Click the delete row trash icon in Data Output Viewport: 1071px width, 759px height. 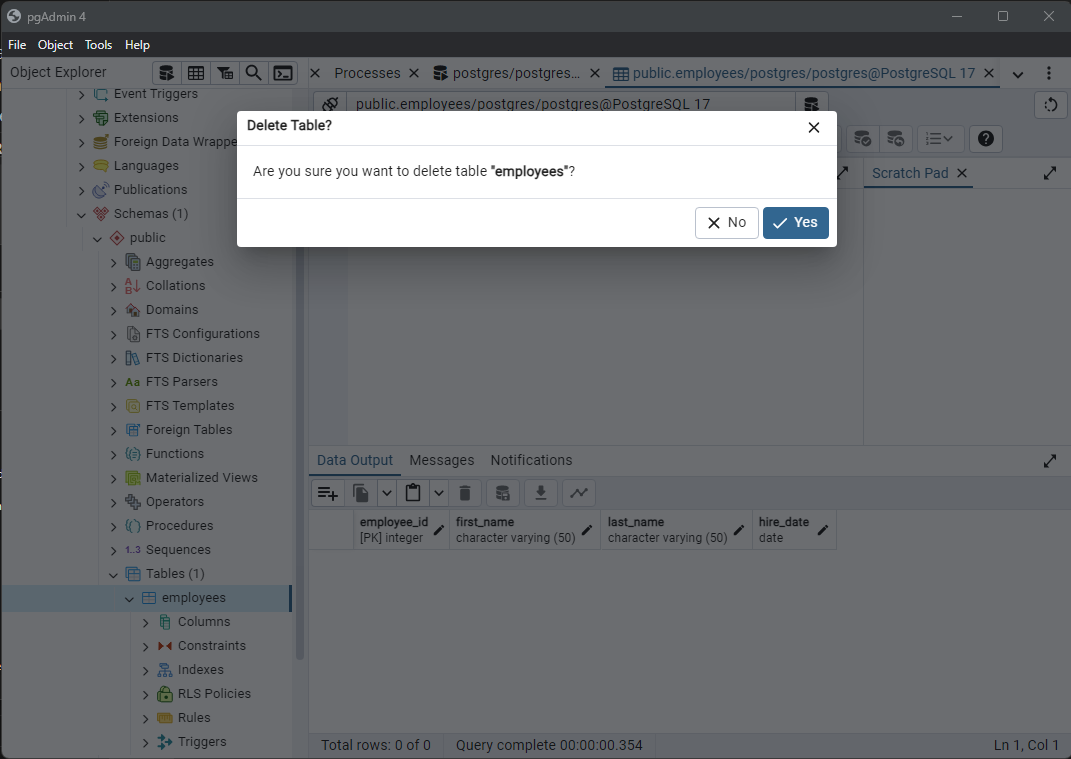465,492
